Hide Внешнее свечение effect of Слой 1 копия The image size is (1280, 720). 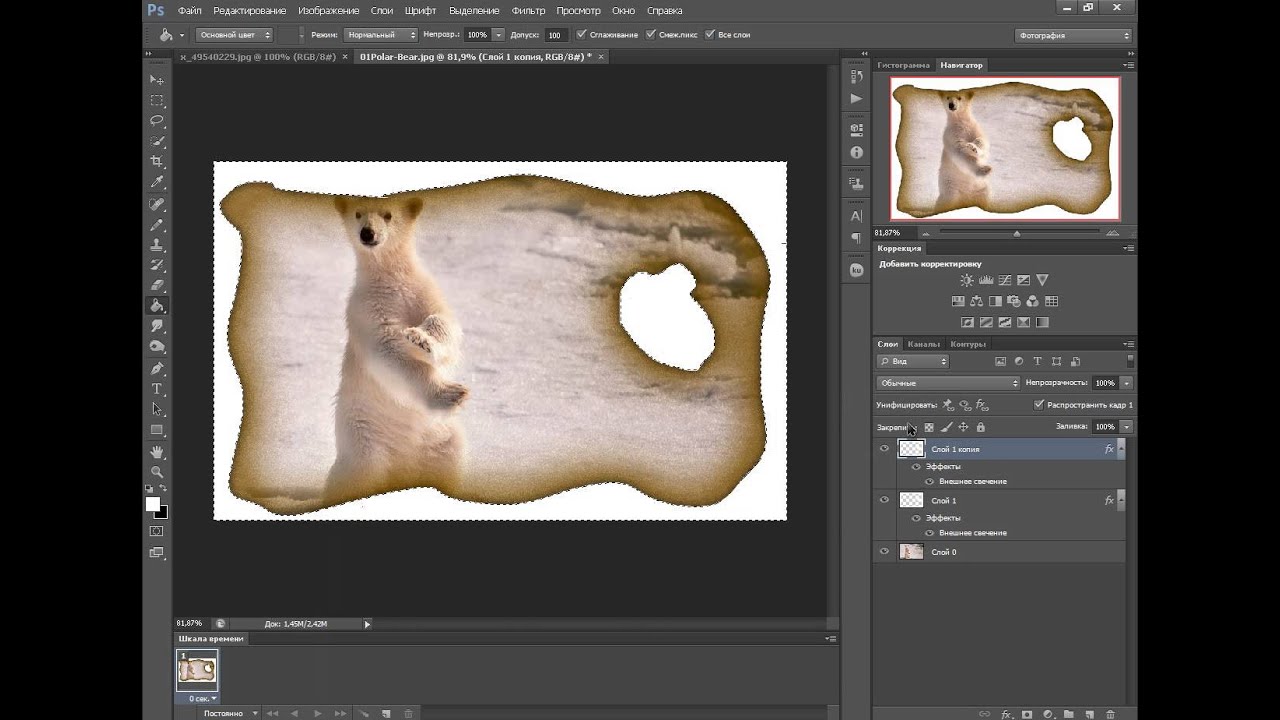pos(929,481)
